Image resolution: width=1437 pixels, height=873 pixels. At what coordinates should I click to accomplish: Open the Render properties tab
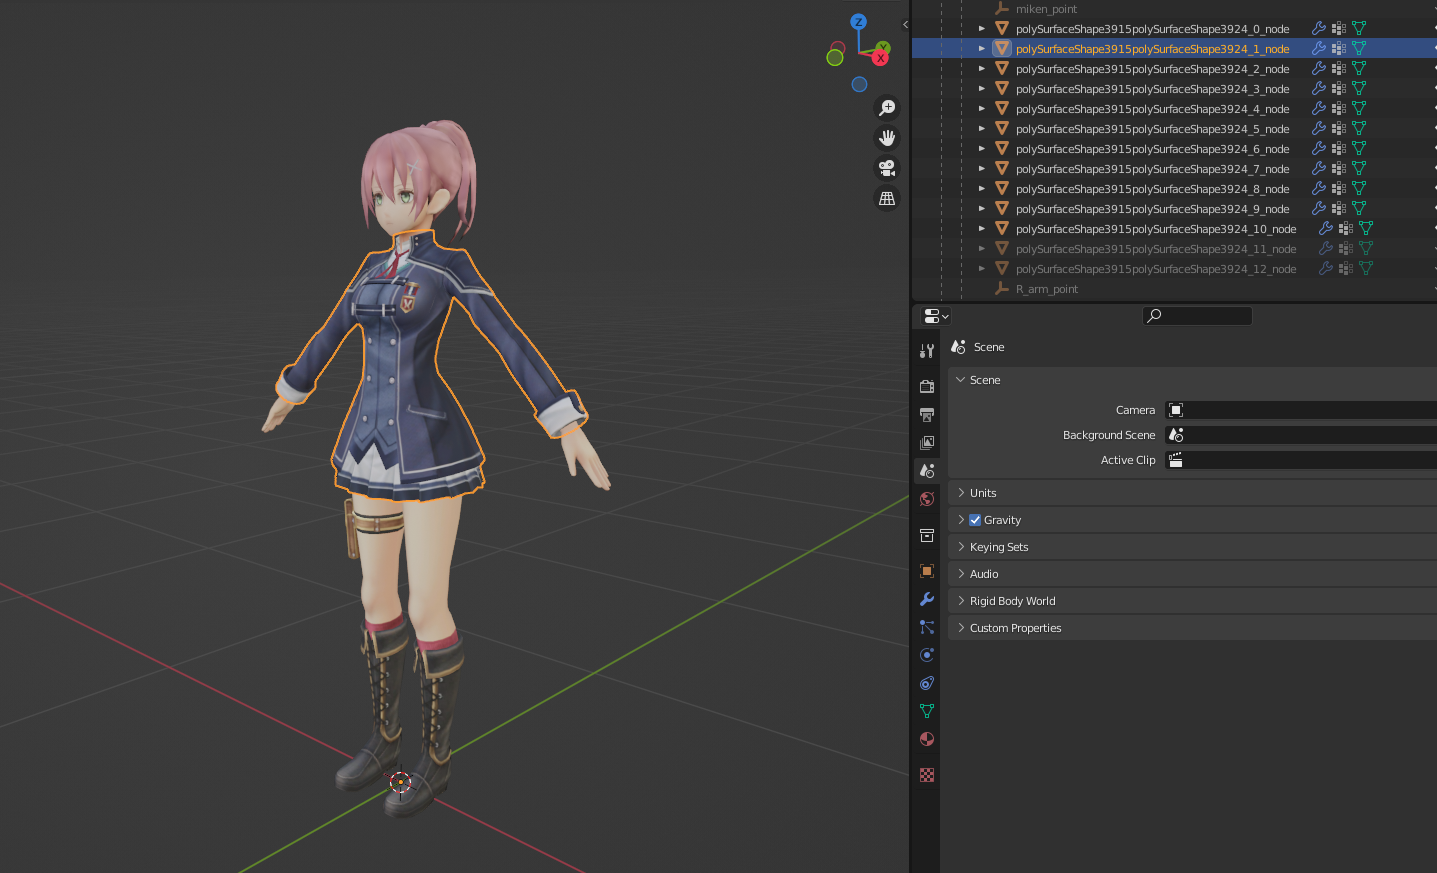[x=927, y=386]
